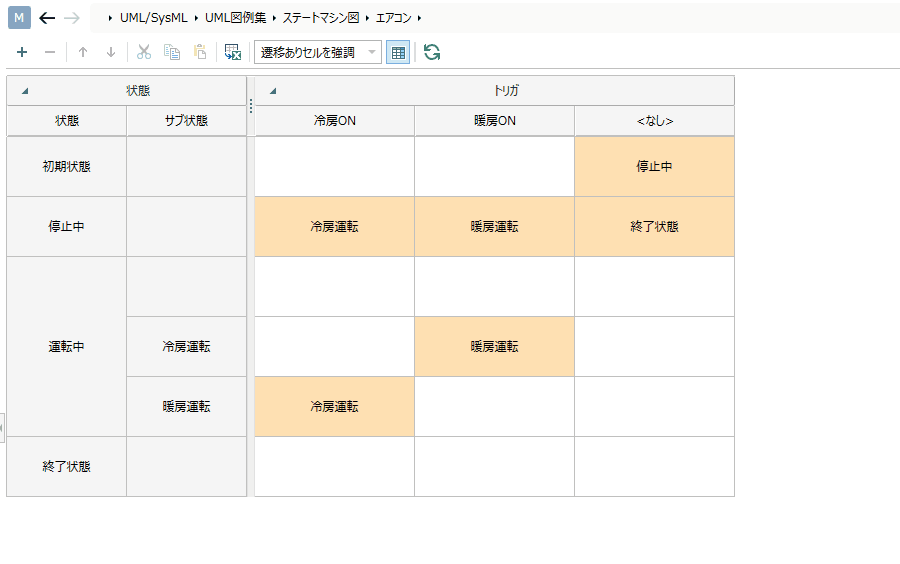Move item up with up arrow
The width and height of the screenshot is (900, 564).
[x=83, y=52]
